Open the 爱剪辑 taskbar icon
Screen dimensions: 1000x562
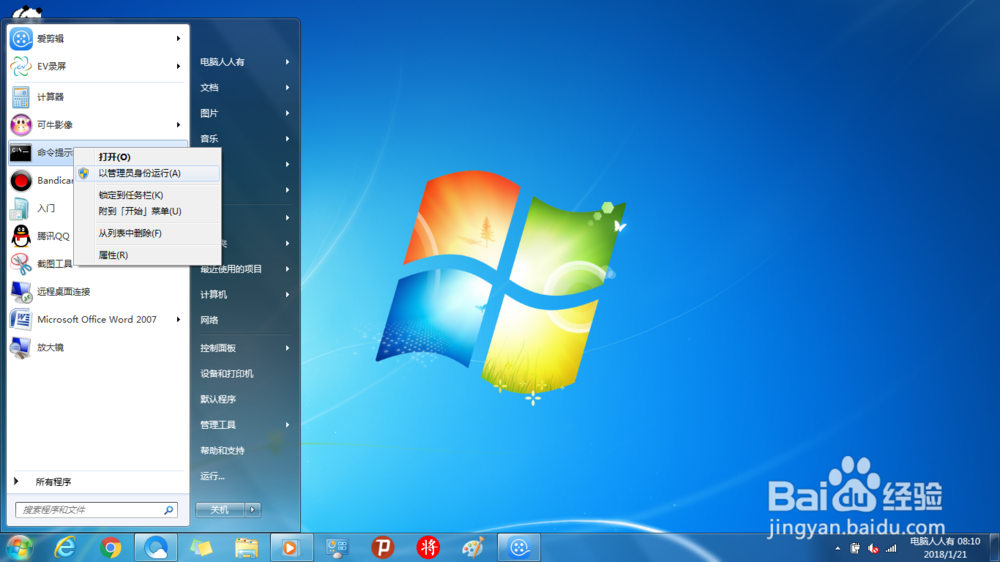pos(518,547)
